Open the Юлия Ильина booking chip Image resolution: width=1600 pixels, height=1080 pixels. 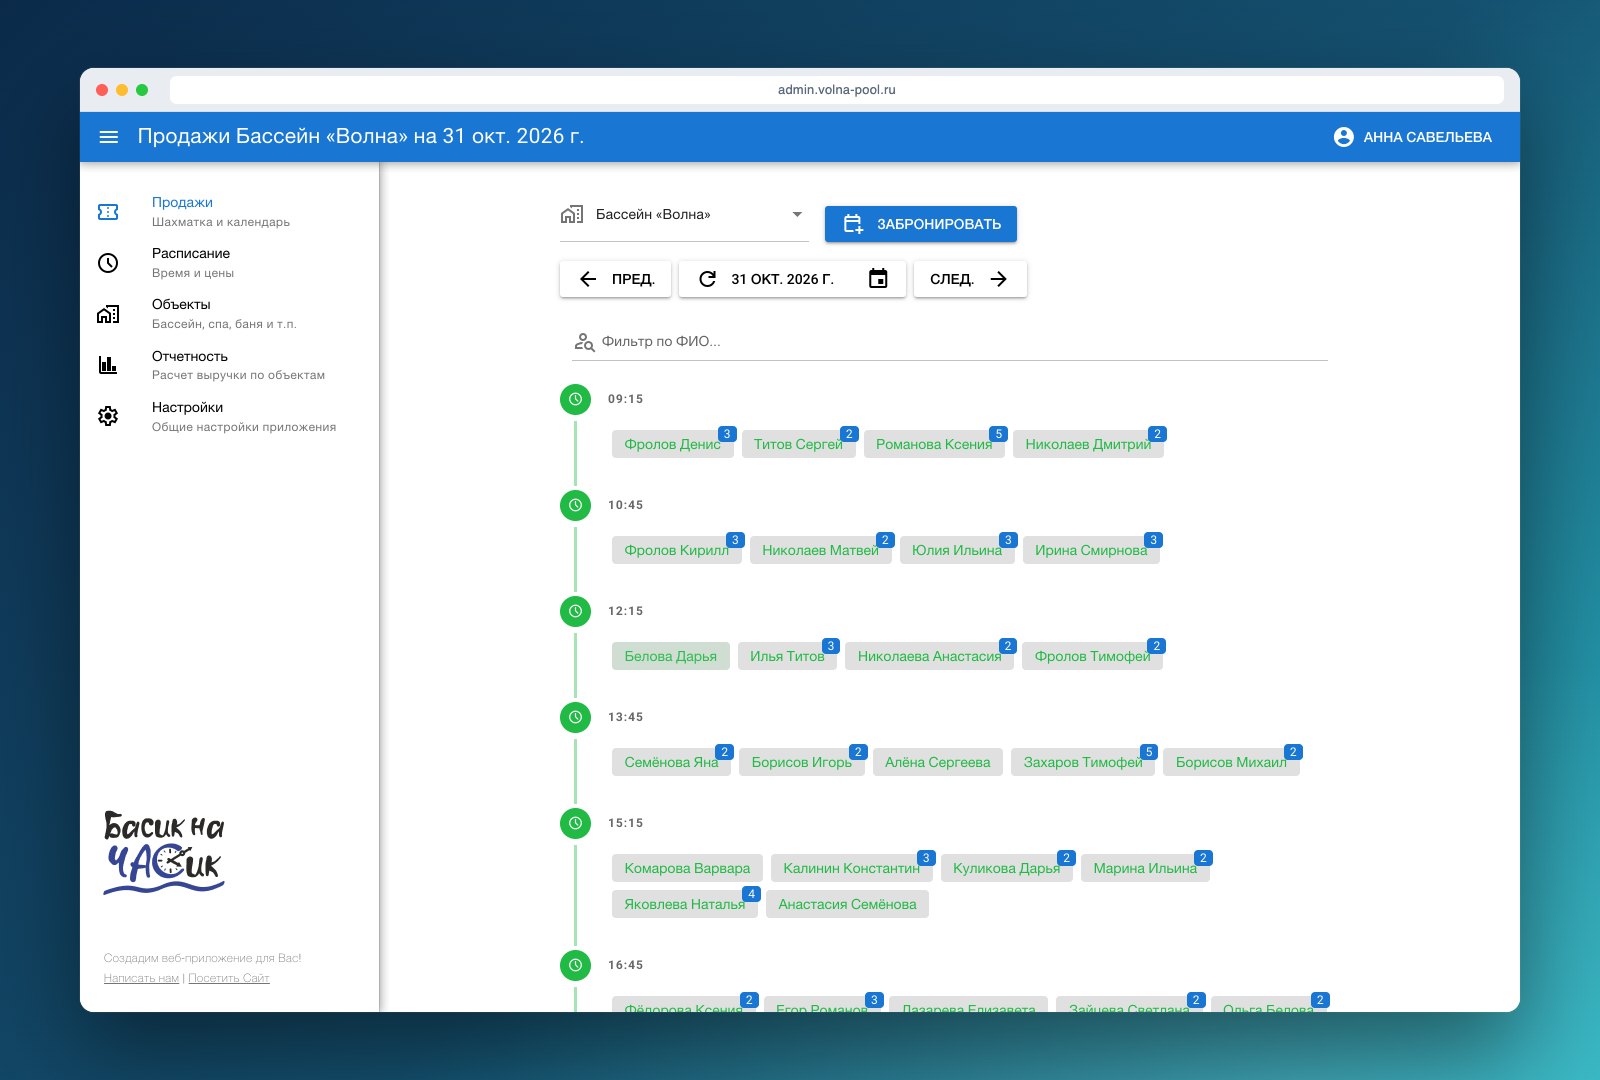957,550
